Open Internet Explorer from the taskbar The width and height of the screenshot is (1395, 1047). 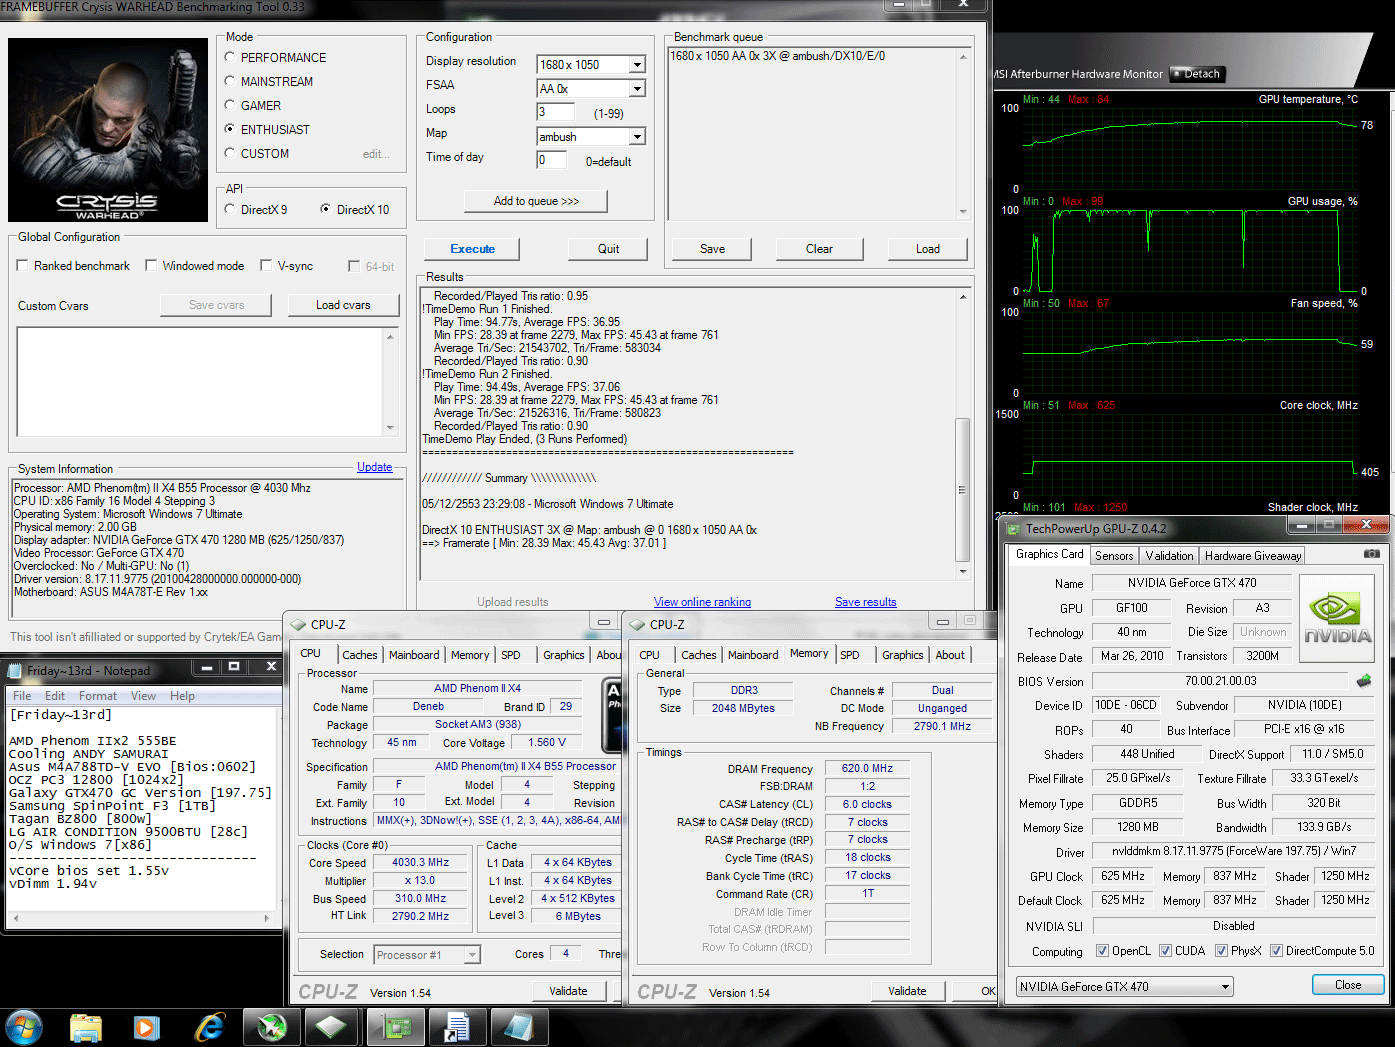[210, 1026]
